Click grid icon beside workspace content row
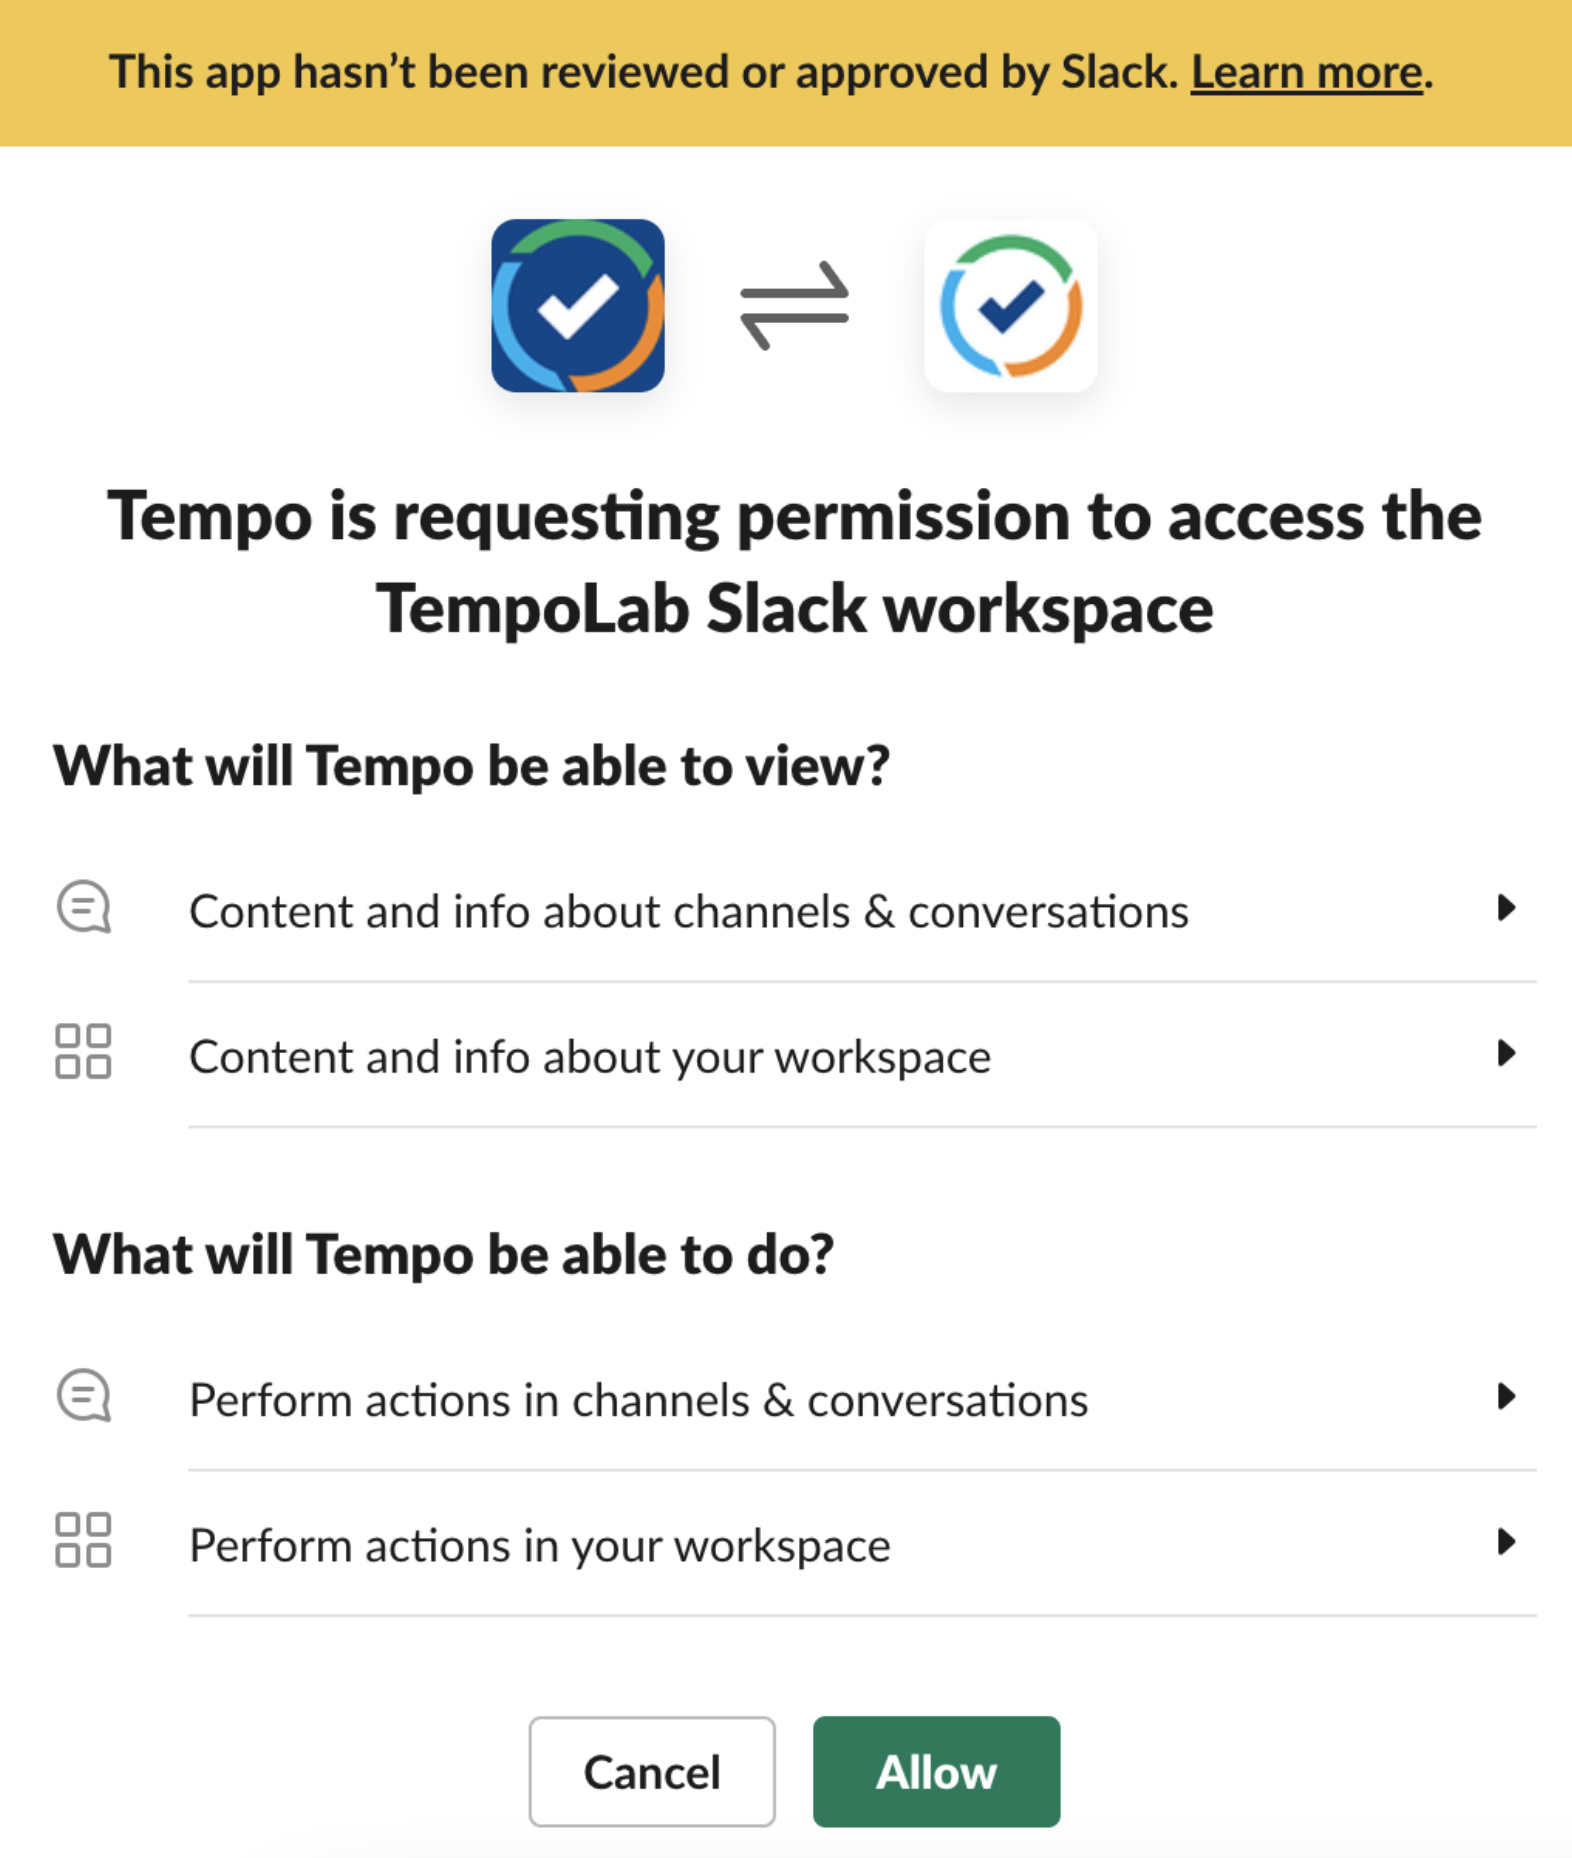 (x=83, y=1052)
